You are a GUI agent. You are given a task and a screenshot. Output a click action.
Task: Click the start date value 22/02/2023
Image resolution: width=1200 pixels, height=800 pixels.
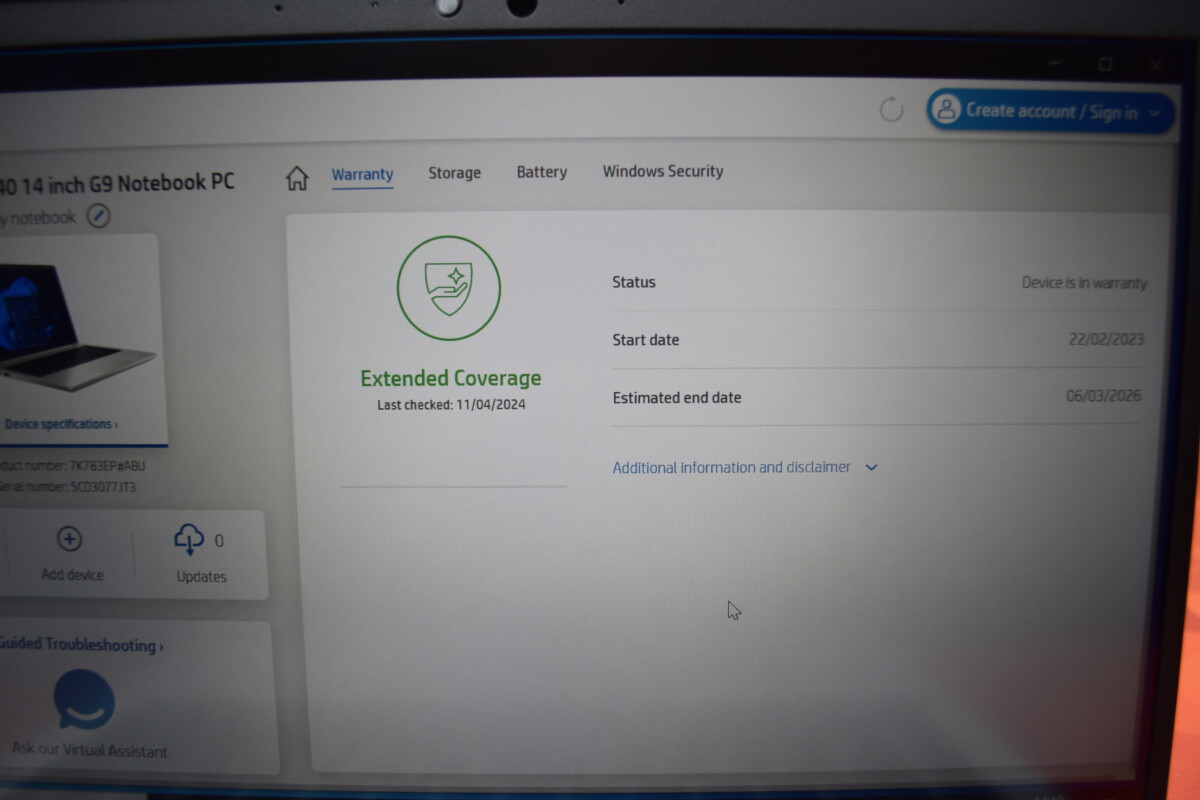[1106, 339]
